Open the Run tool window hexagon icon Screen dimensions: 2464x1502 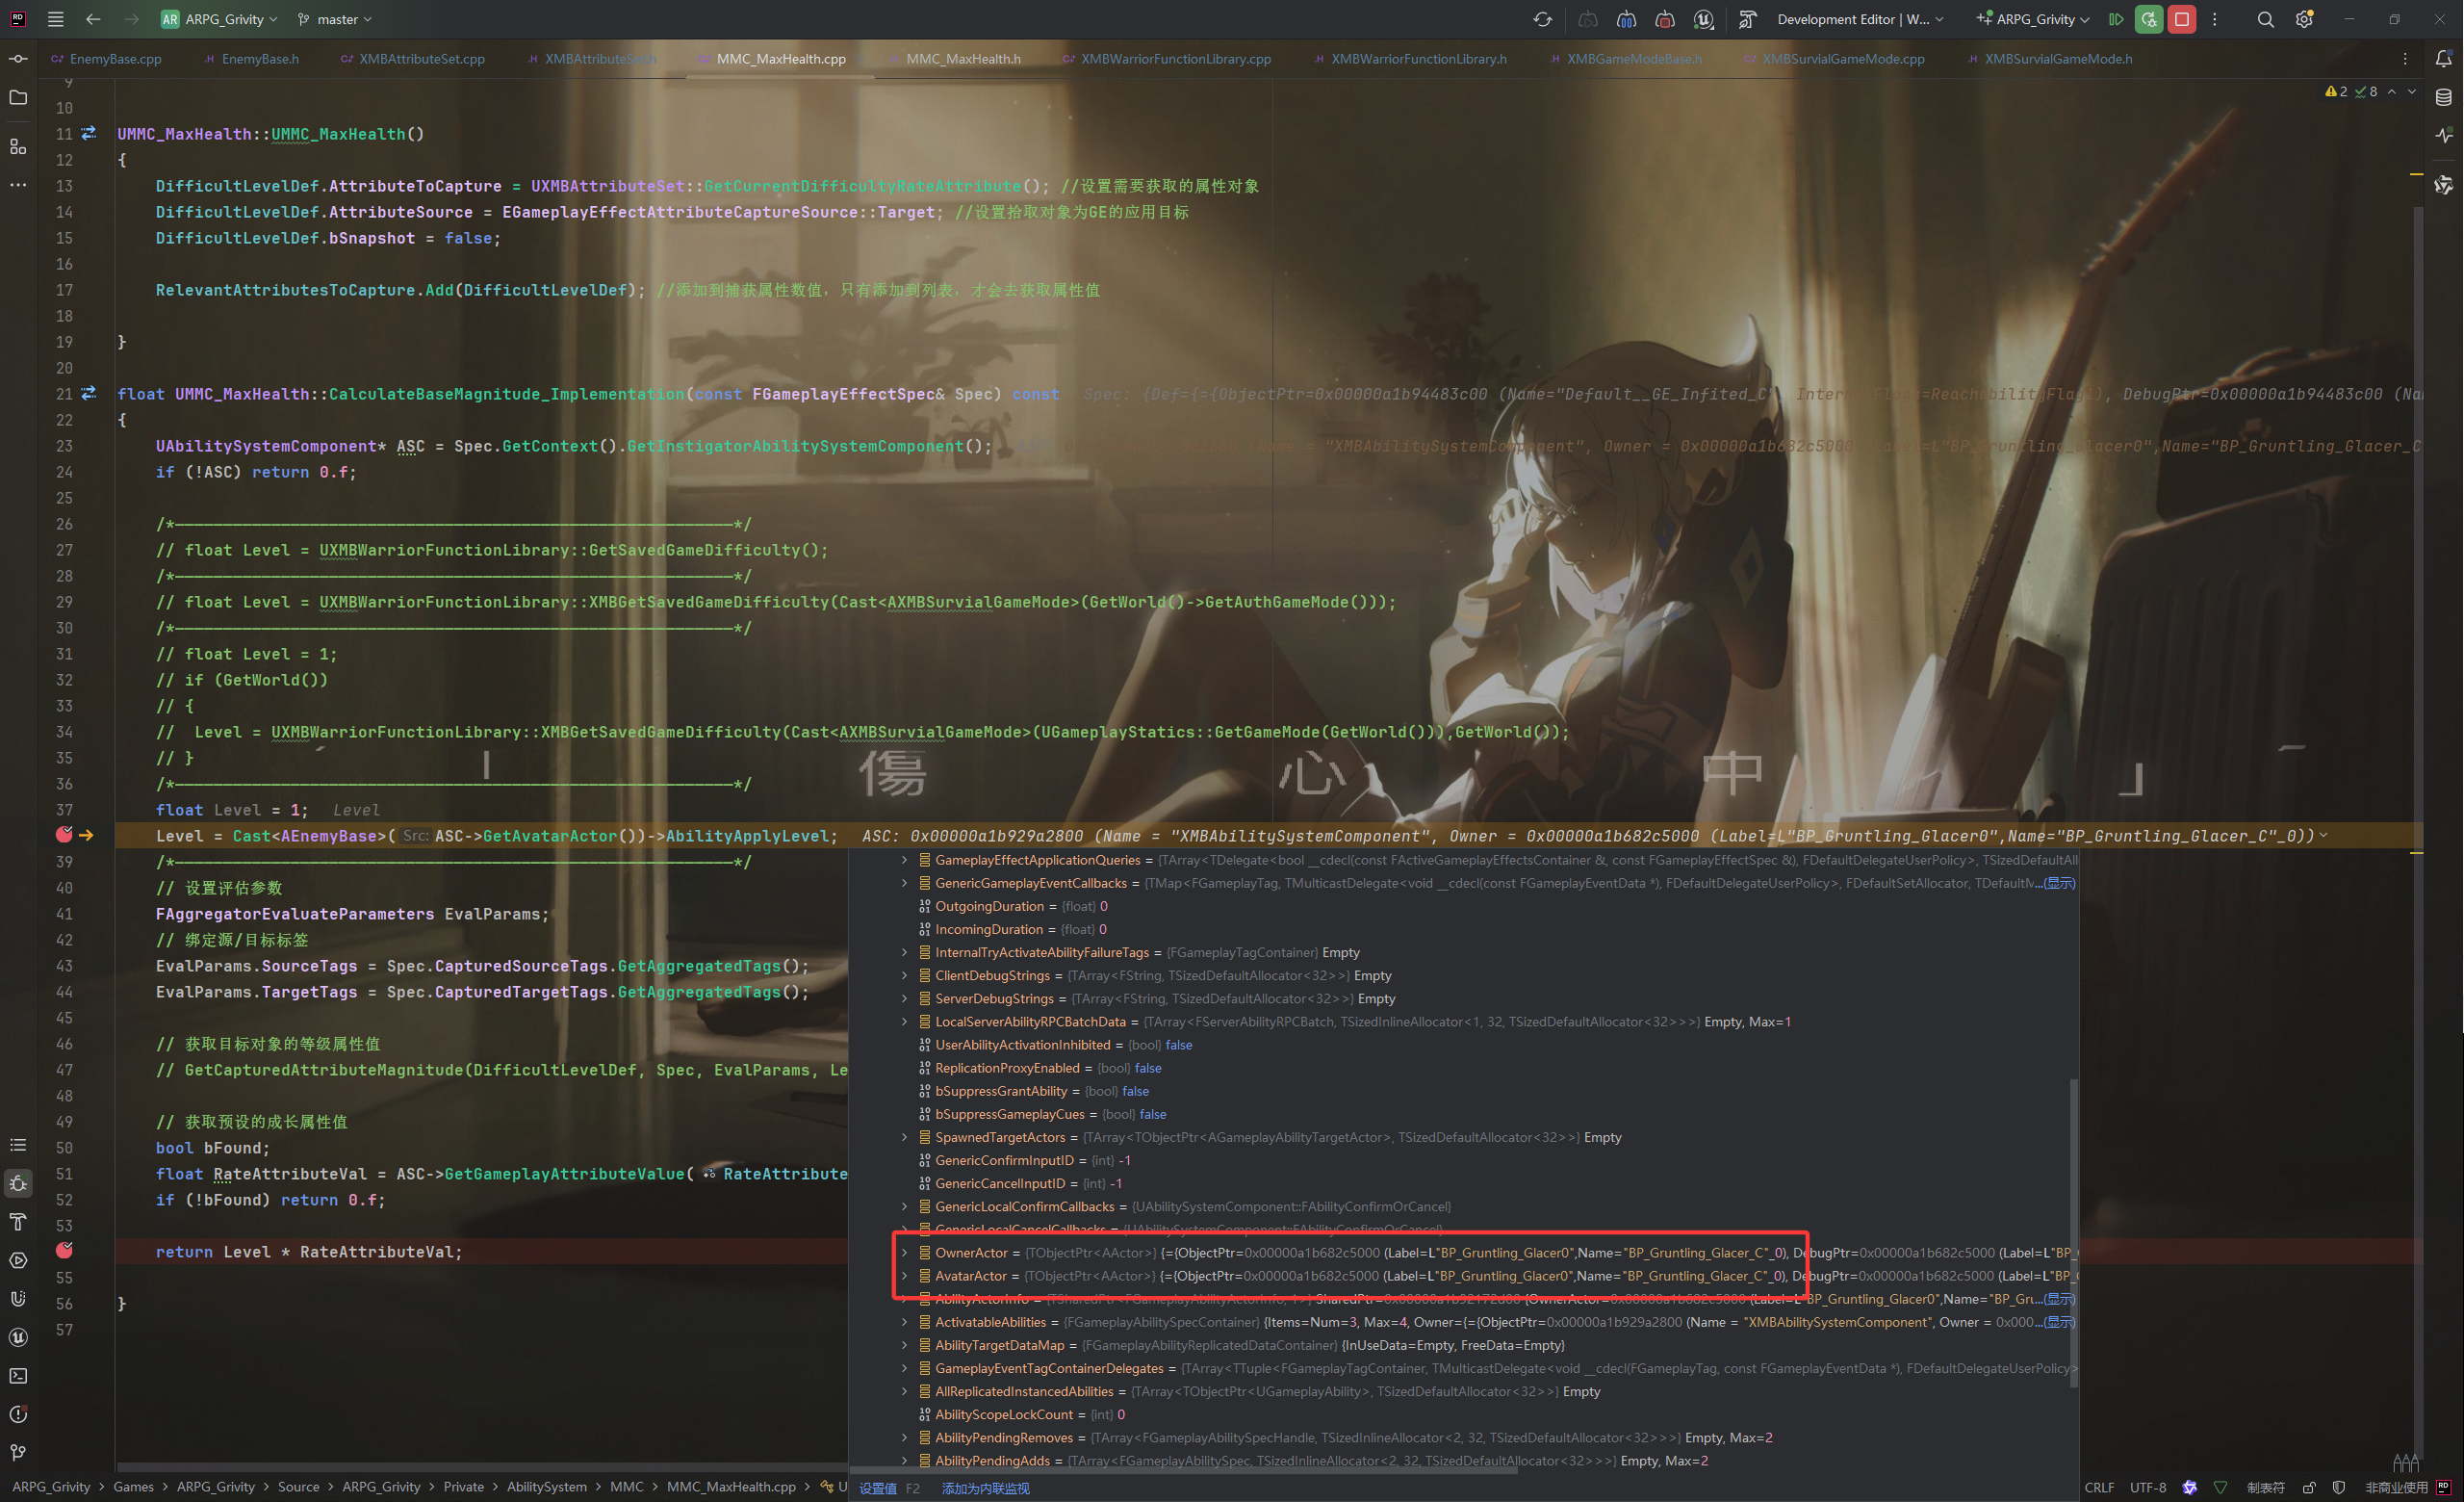click(18, 1260)
